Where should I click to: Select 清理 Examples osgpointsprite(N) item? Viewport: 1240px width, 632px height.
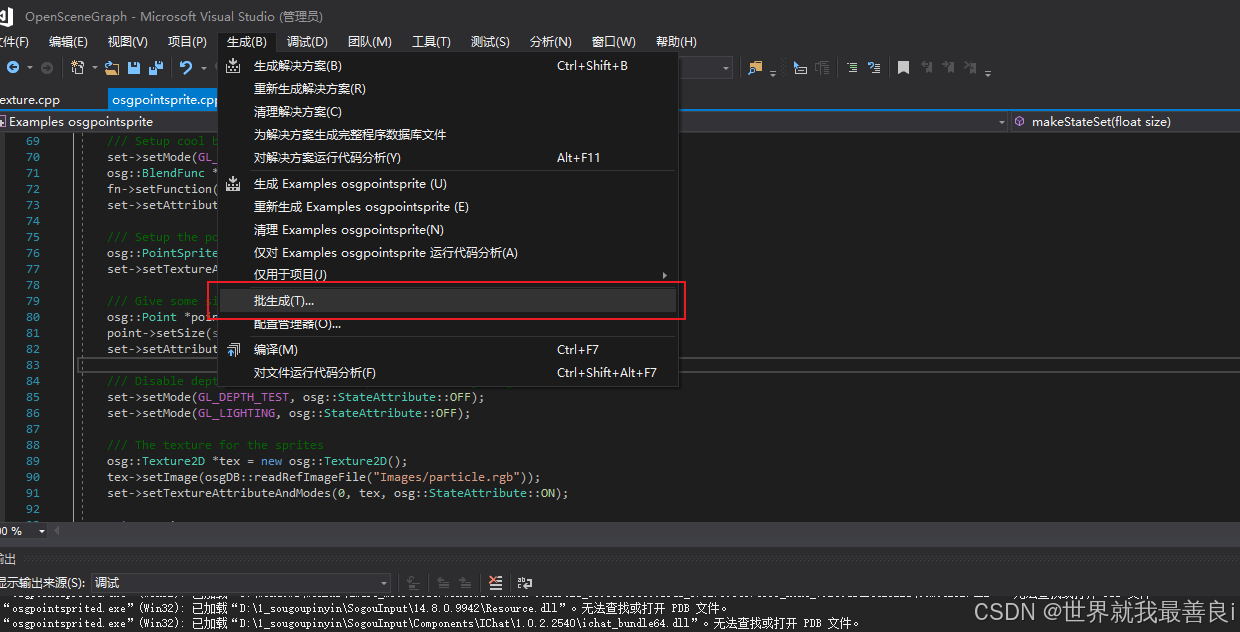click(449, 230)
